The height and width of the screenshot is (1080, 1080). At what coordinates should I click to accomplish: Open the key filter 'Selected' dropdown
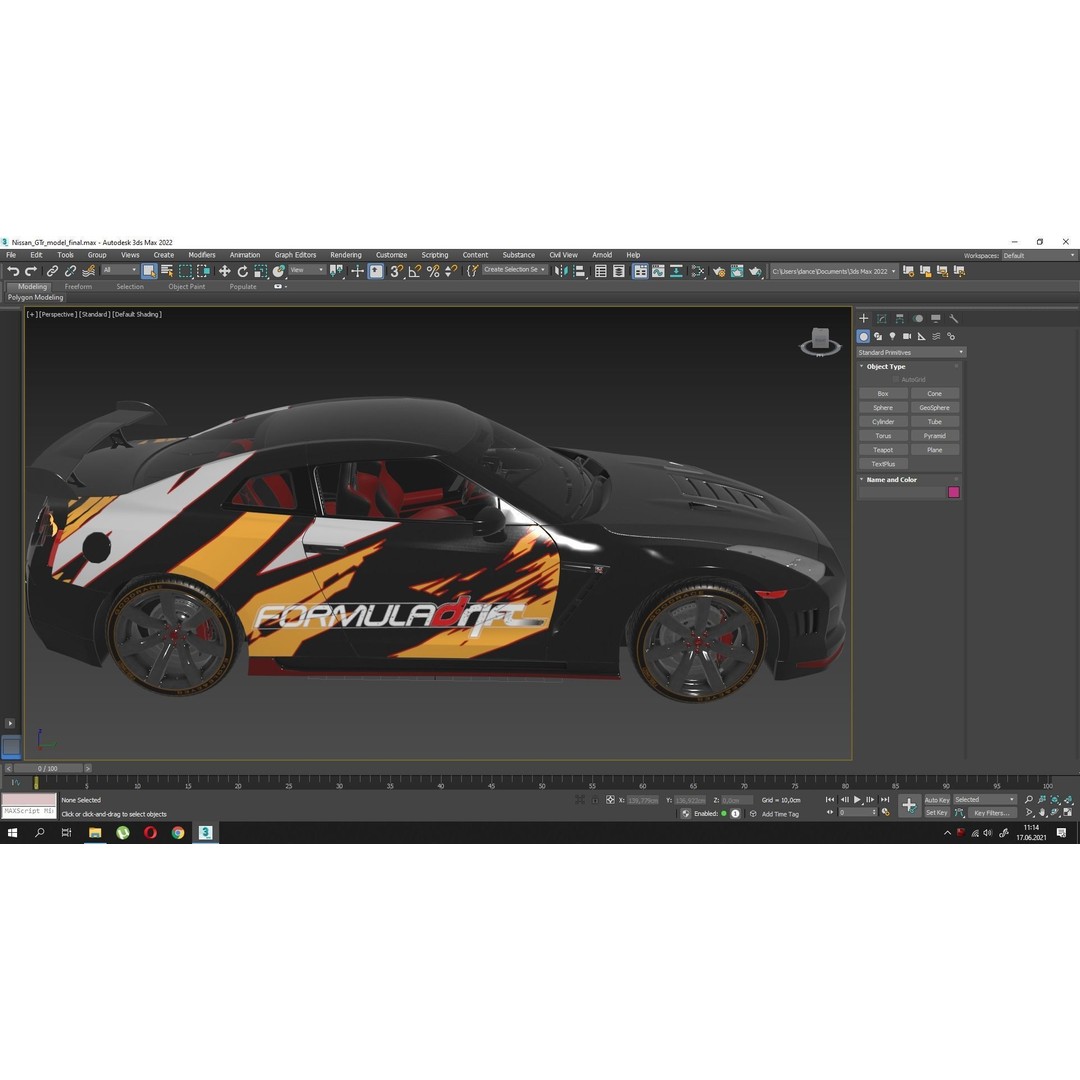click(x=984, y=800)
